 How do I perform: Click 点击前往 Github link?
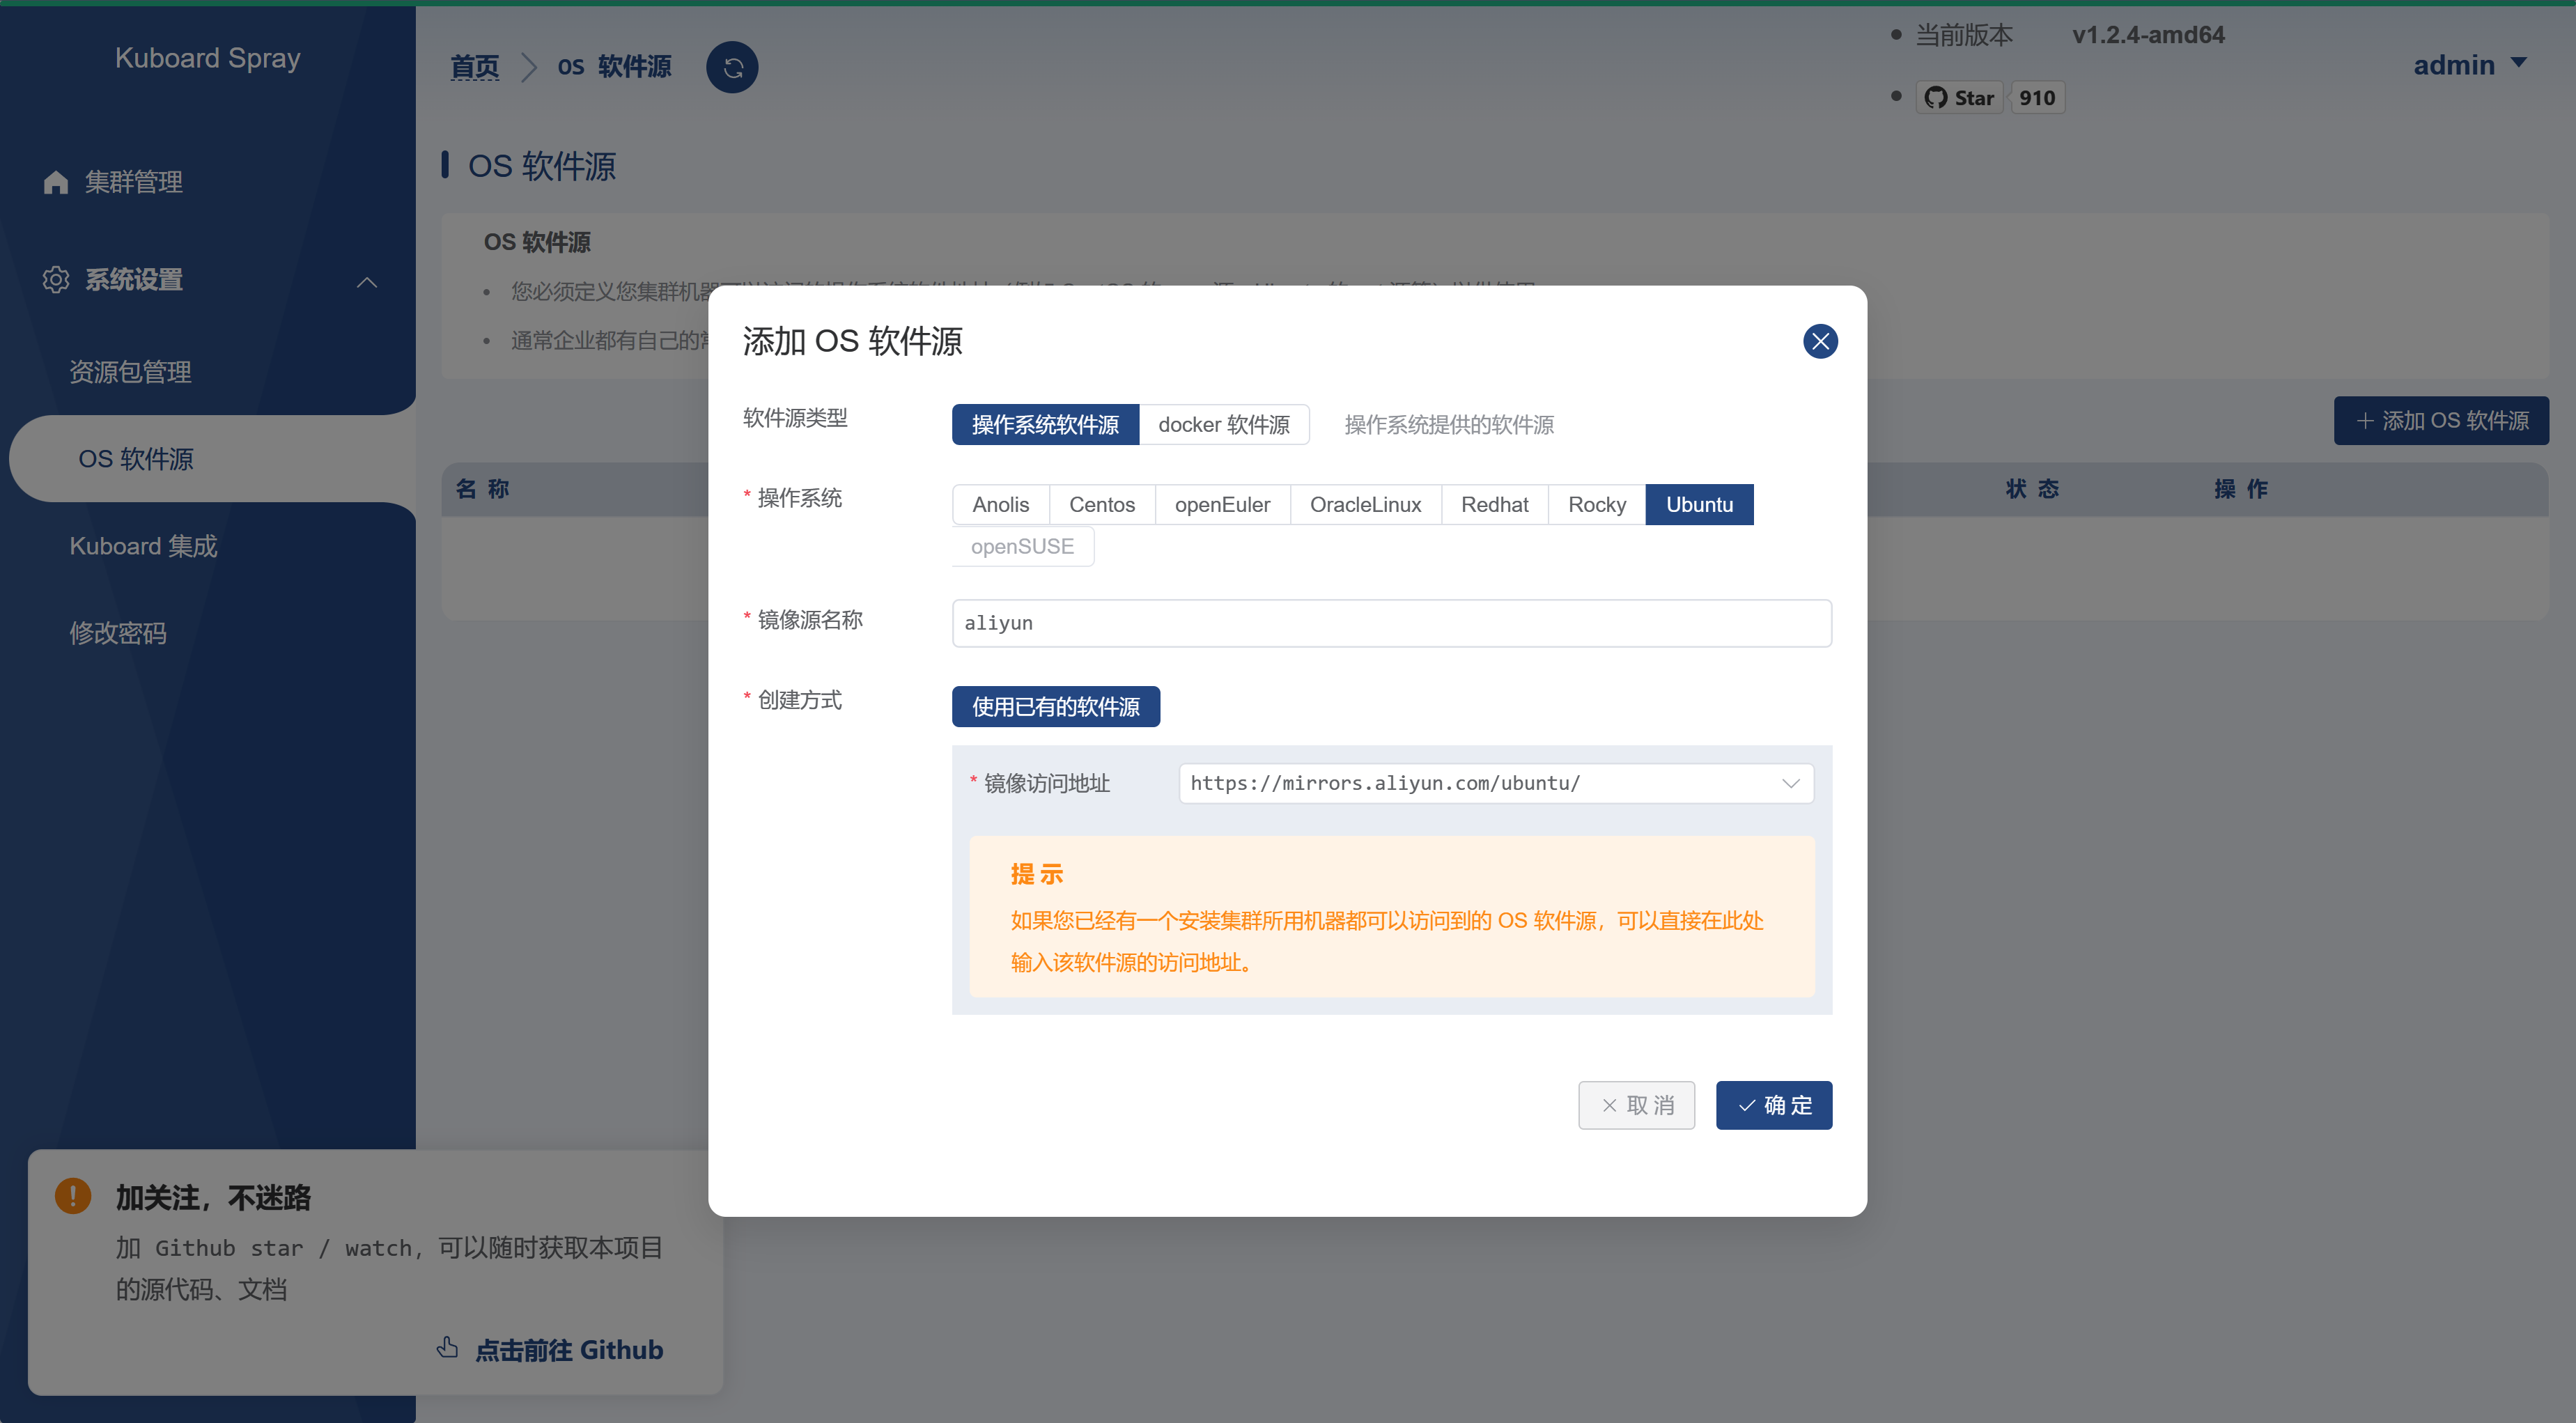[x=568, y=1350]
